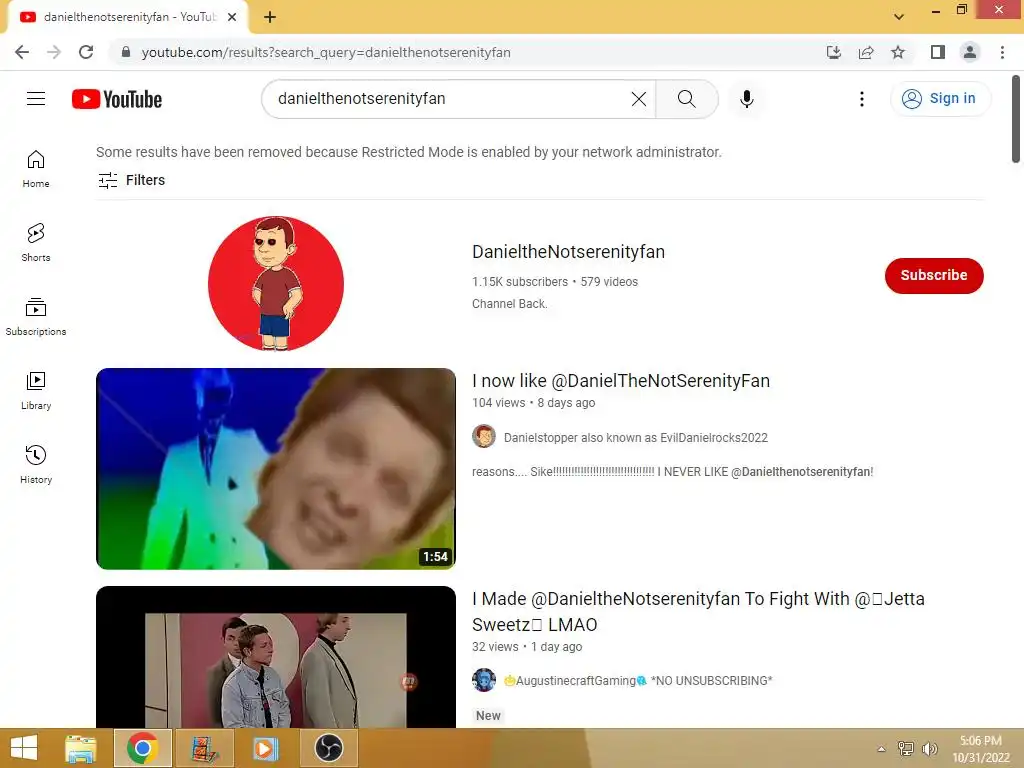Click the taskbar clock and date
Viewport: 1024px width, 768px height.
click(981, 749)
